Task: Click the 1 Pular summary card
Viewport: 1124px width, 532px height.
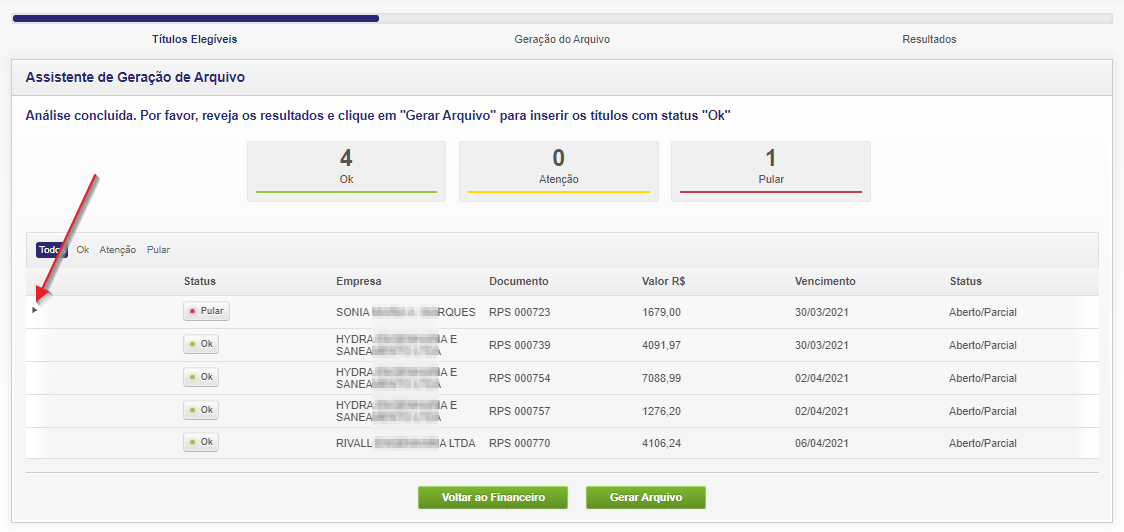Action: click(x=770, y=171)
